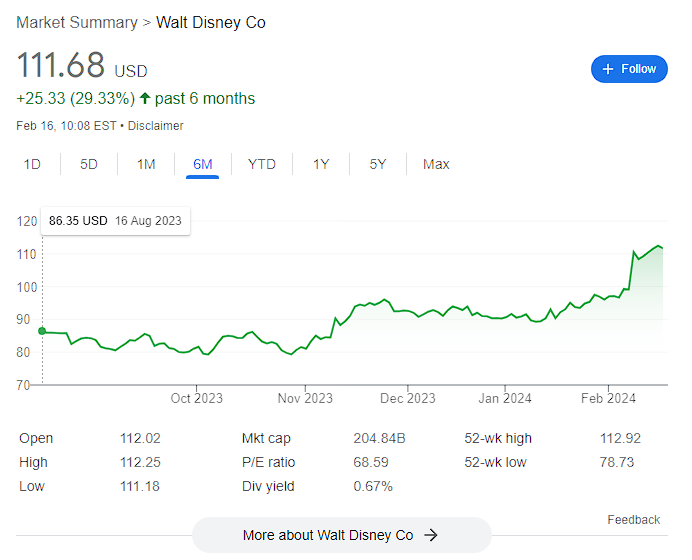Viewport: 692px width, 560px height.
Task: Click the Oct 2023 axis label
Action: [x=196, y=398]
